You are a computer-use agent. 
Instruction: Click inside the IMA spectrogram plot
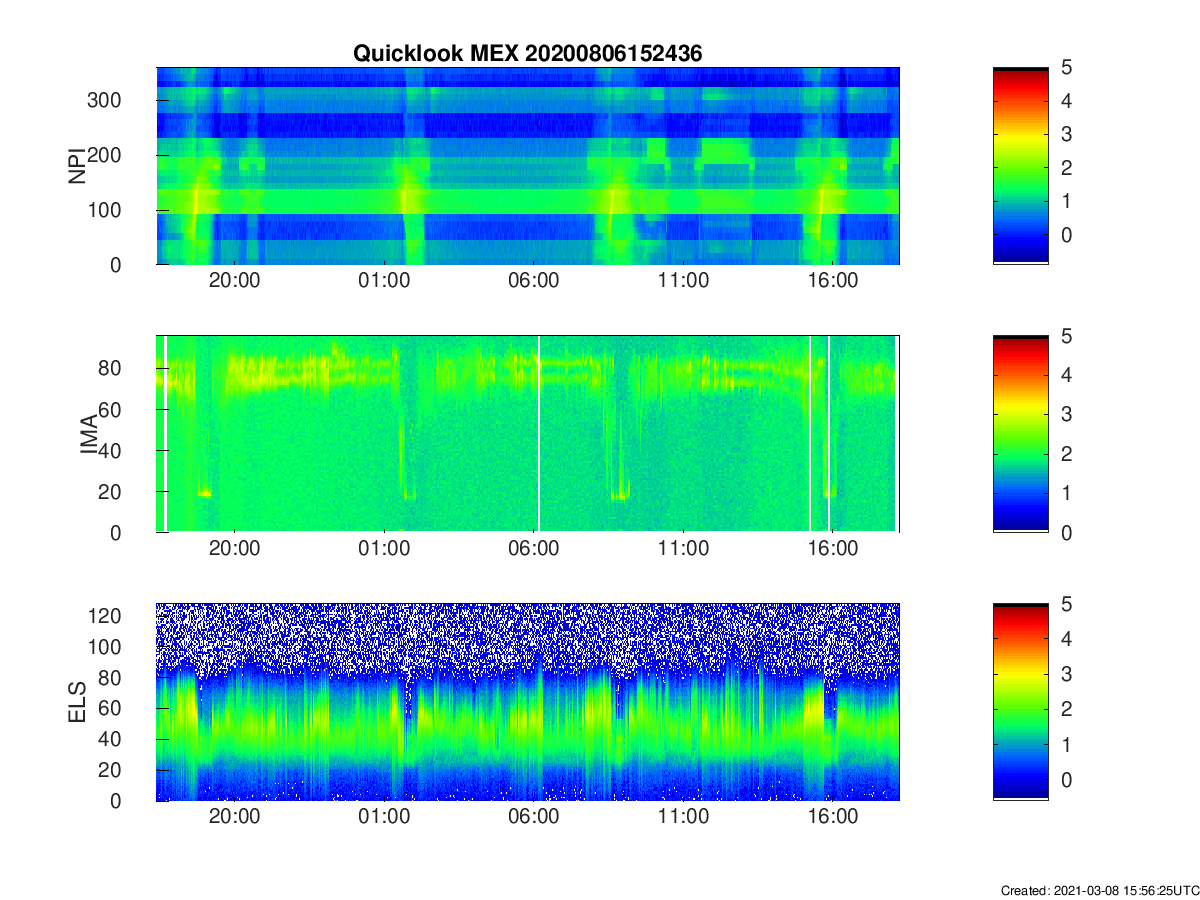(x=528, y=434)
